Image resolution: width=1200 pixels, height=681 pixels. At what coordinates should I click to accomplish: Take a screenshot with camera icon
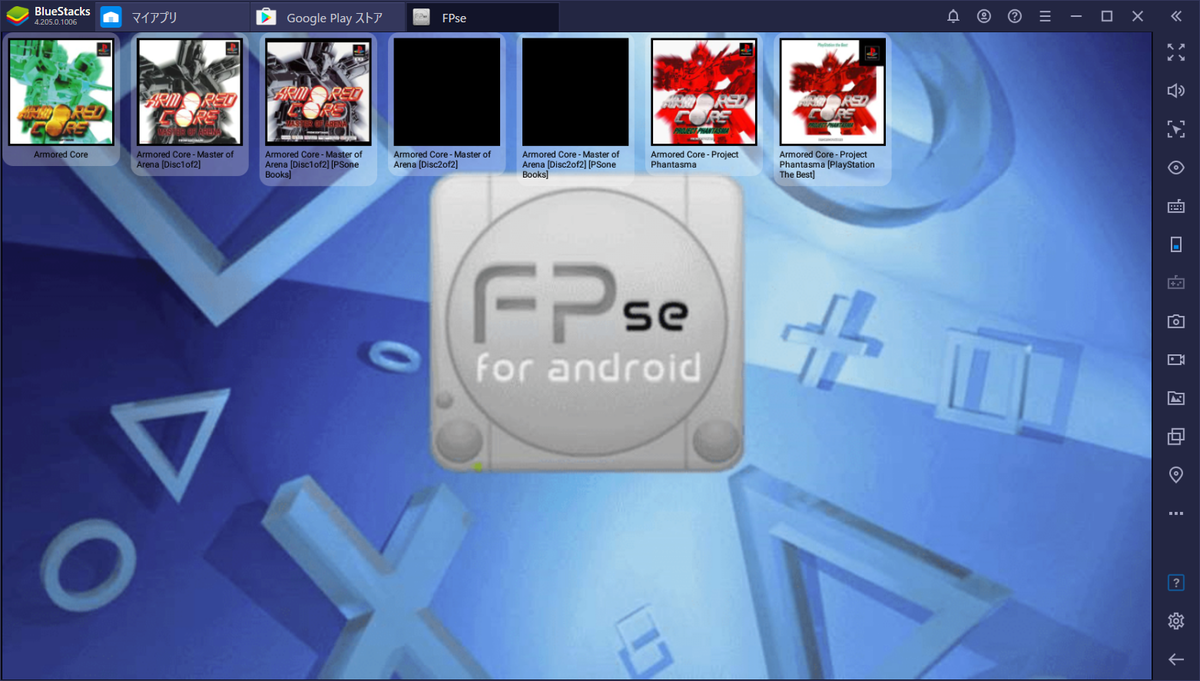1176,321
